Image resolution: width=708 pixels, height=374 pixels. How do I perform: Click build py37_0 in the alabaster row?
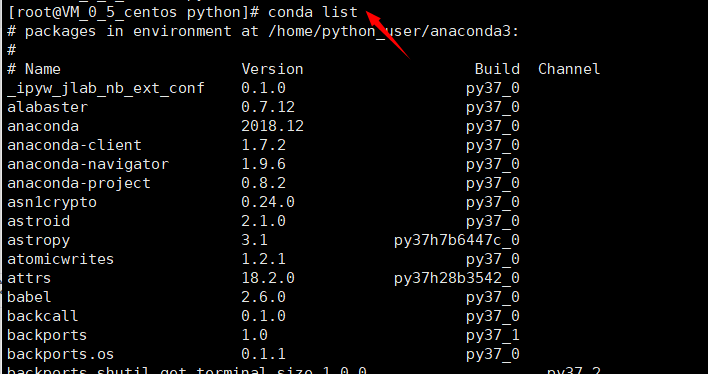pyautogui.click(x=493, y=108)
